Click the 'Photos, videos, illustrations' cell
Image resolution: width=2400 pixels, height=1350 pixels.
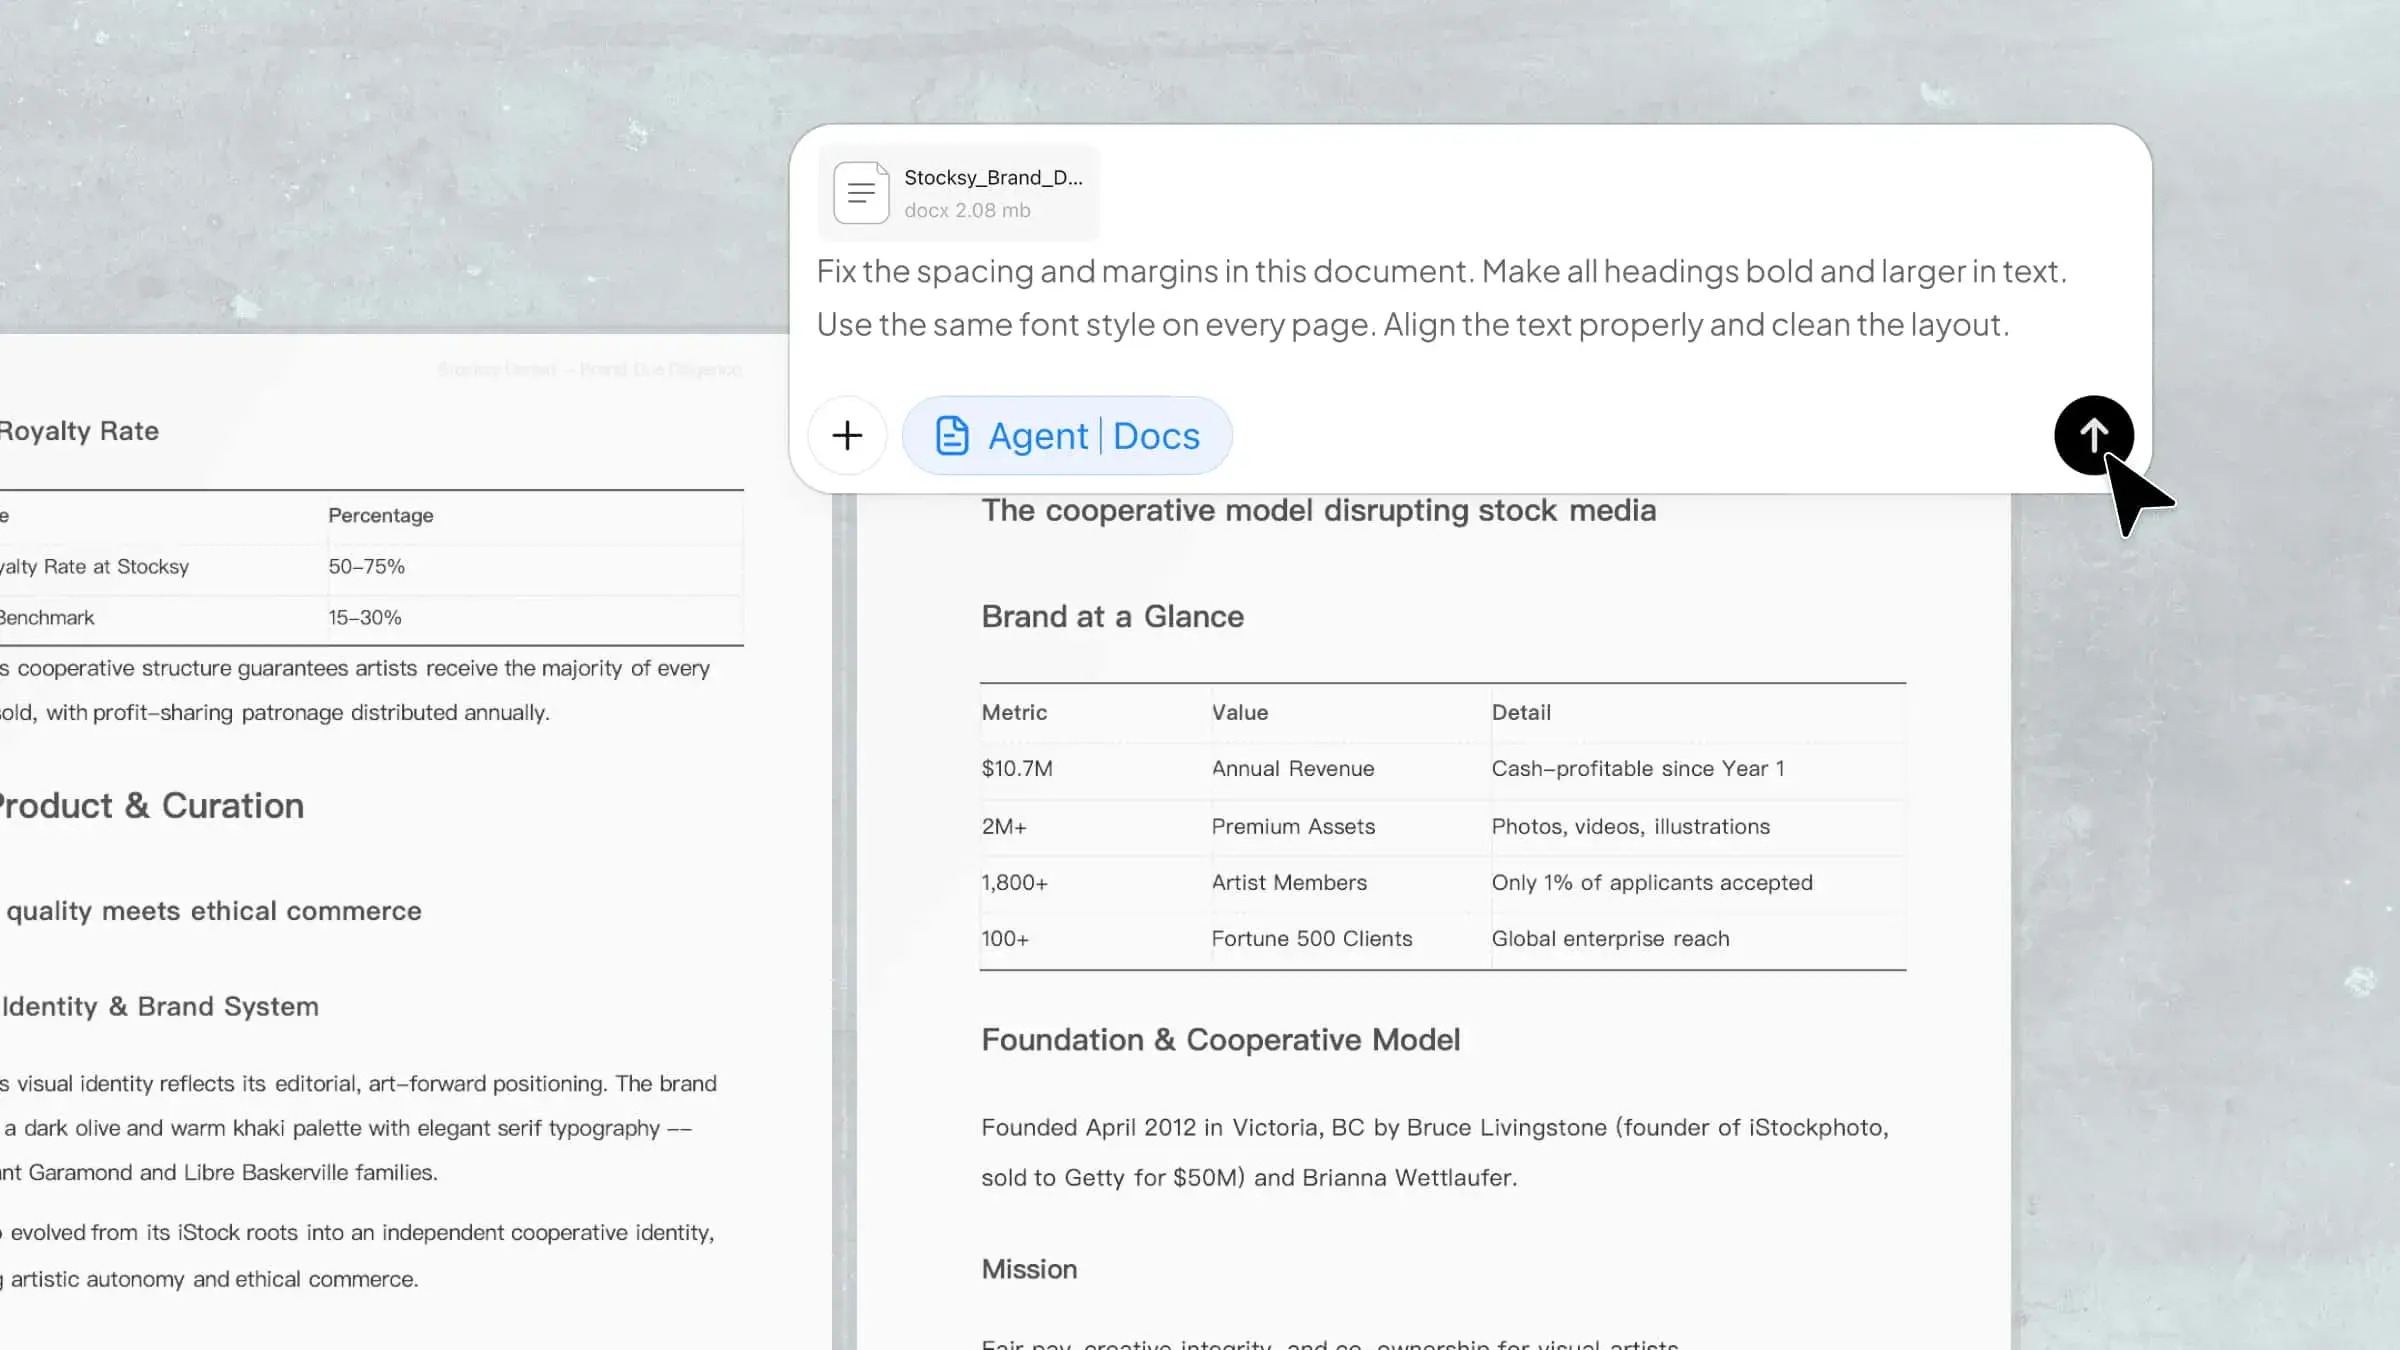tap(1631, 826)
